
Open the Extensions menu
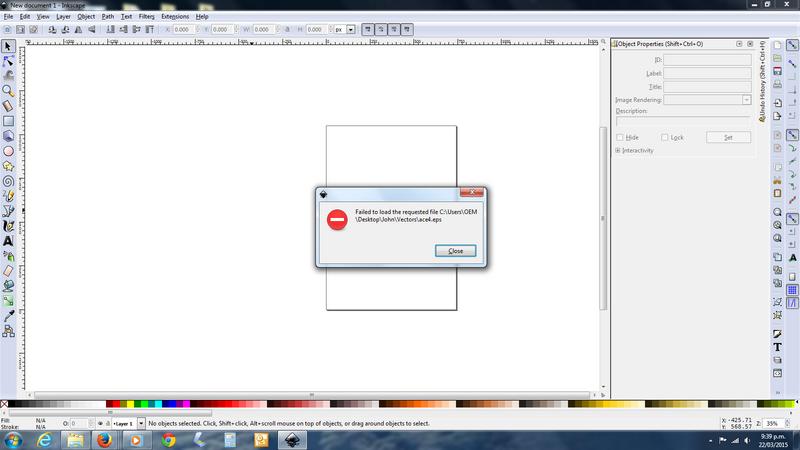(x=175, y=16)
